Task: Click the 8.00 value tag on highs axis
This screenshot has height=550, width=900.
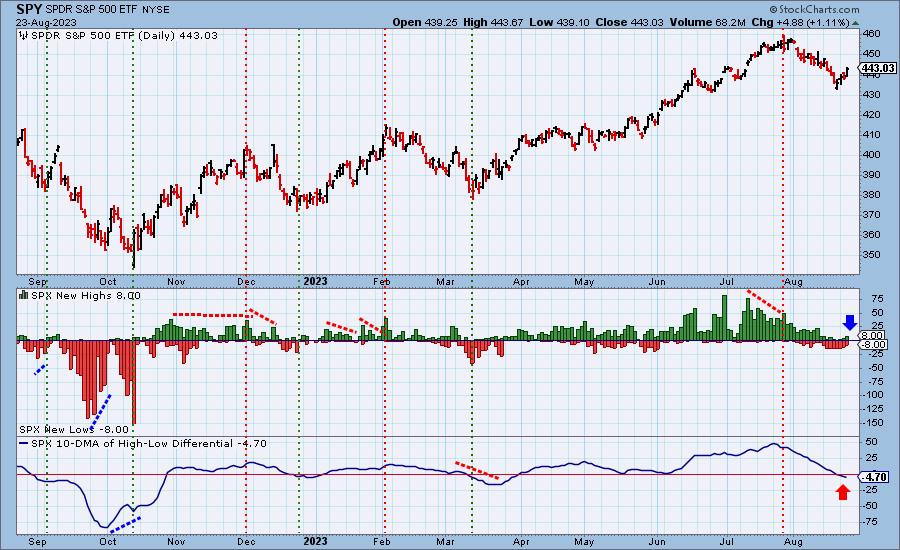Action: (x=872, y=335)
